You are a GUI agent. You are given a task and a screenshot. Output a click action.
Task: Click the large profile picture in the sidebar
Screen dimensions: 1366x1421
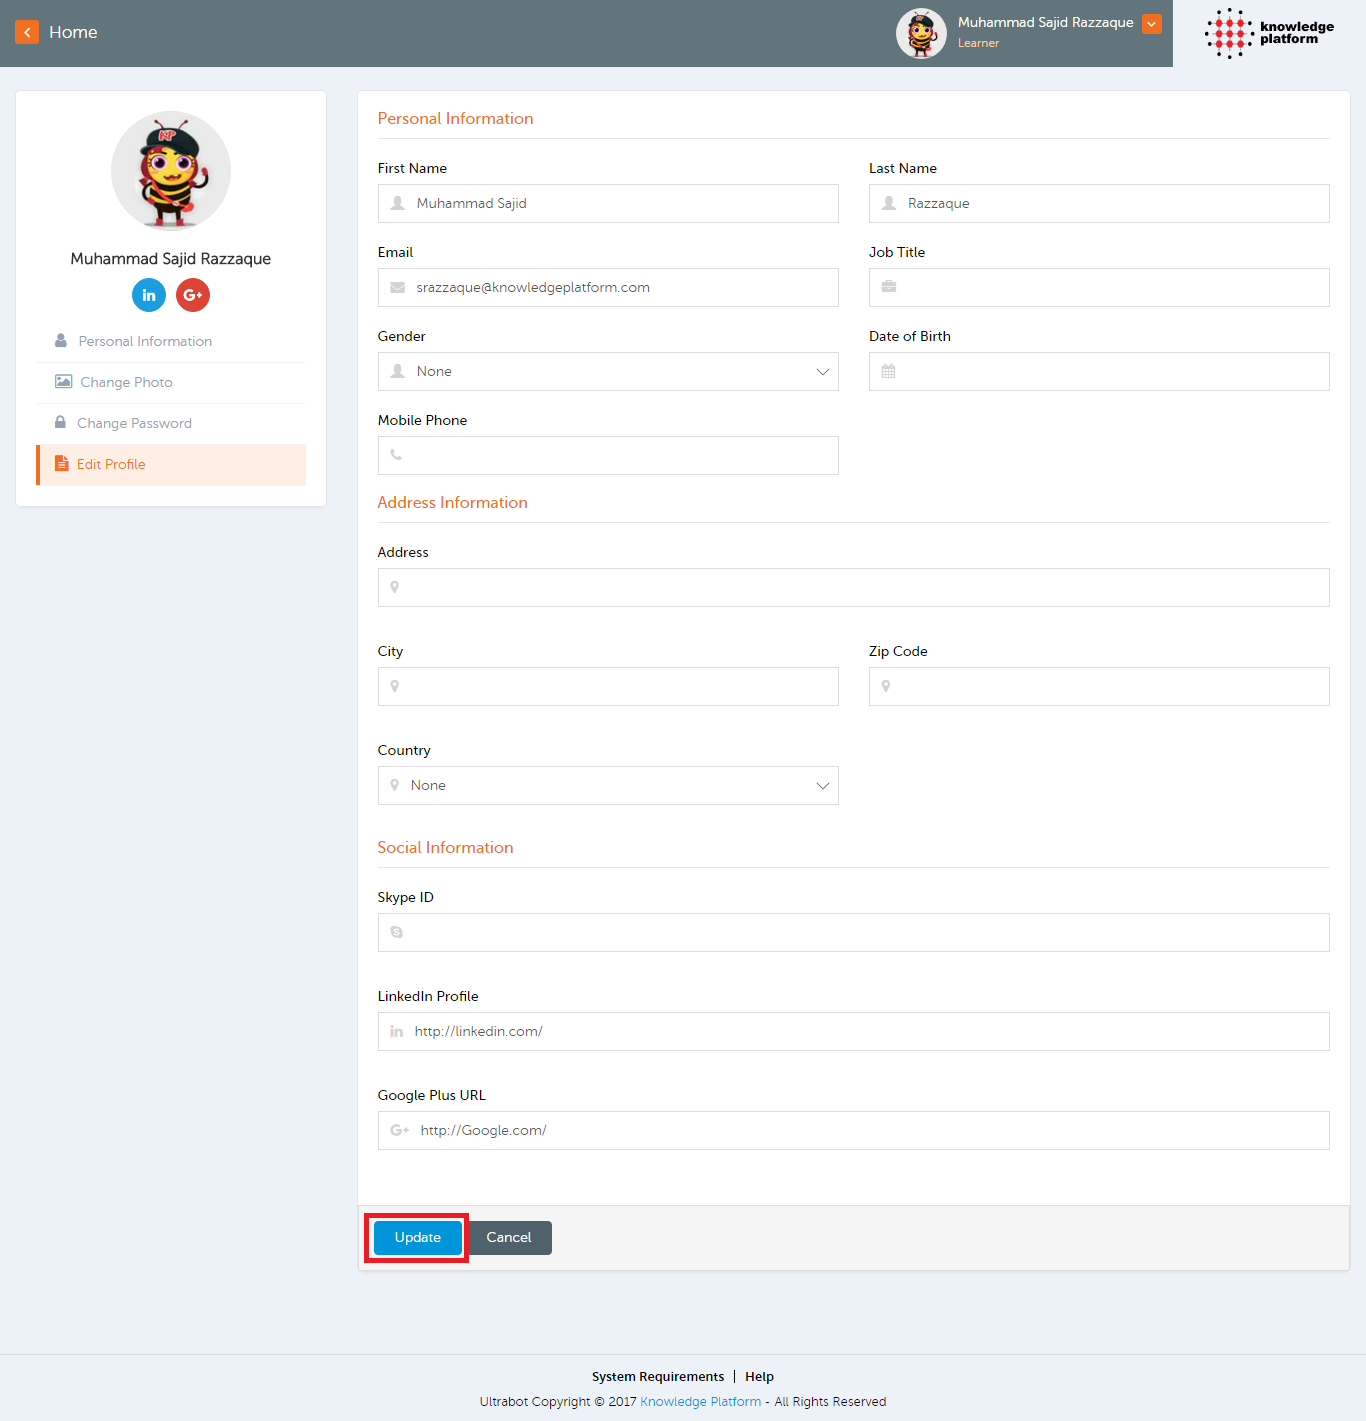tap(171, 171)
